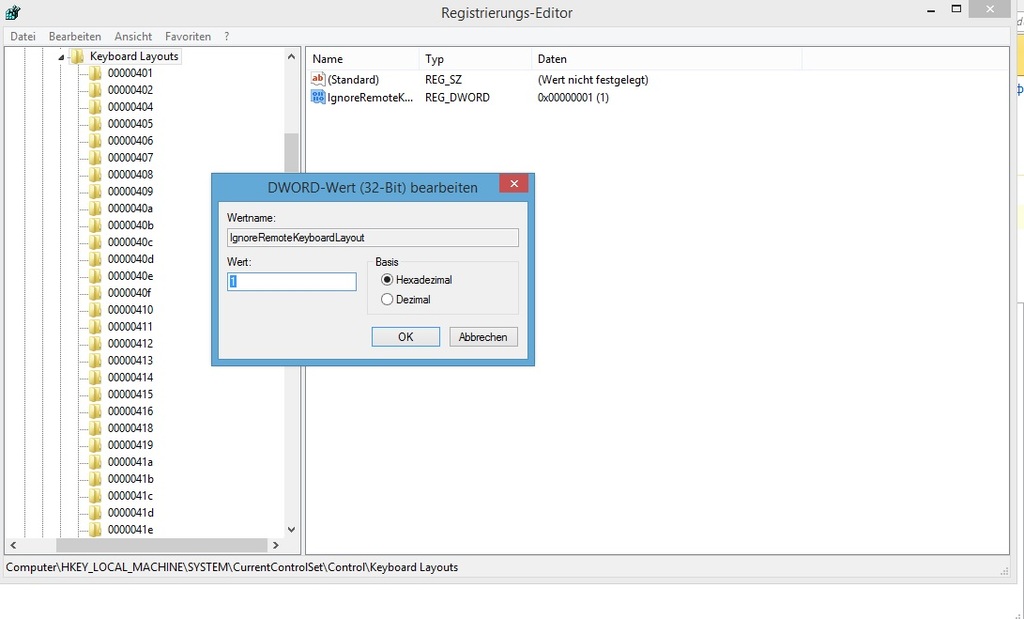
Task: Click the tree horizontal scroll right arrow
Action: click(x=275, y=545)
